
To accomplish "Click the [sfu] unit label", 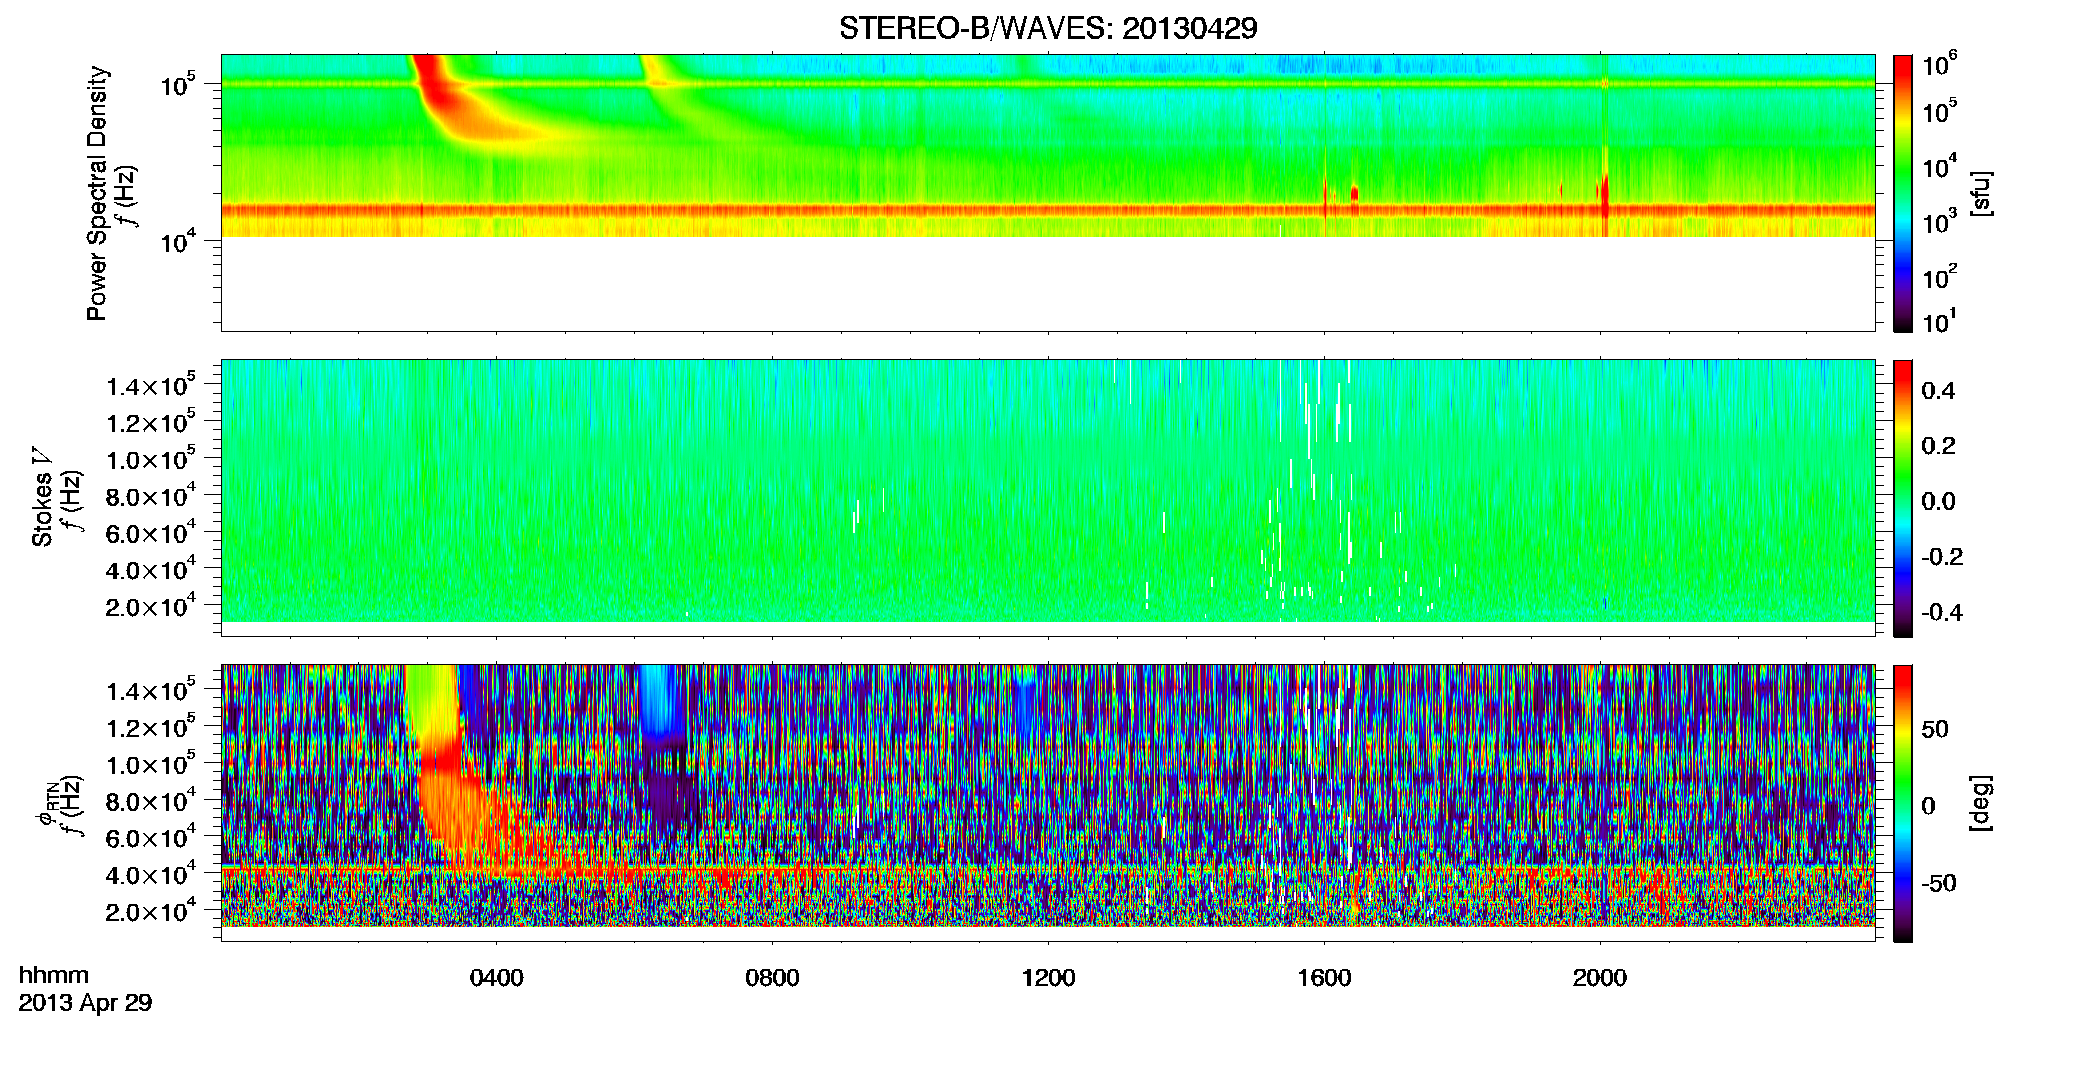I will (1979, 193).
